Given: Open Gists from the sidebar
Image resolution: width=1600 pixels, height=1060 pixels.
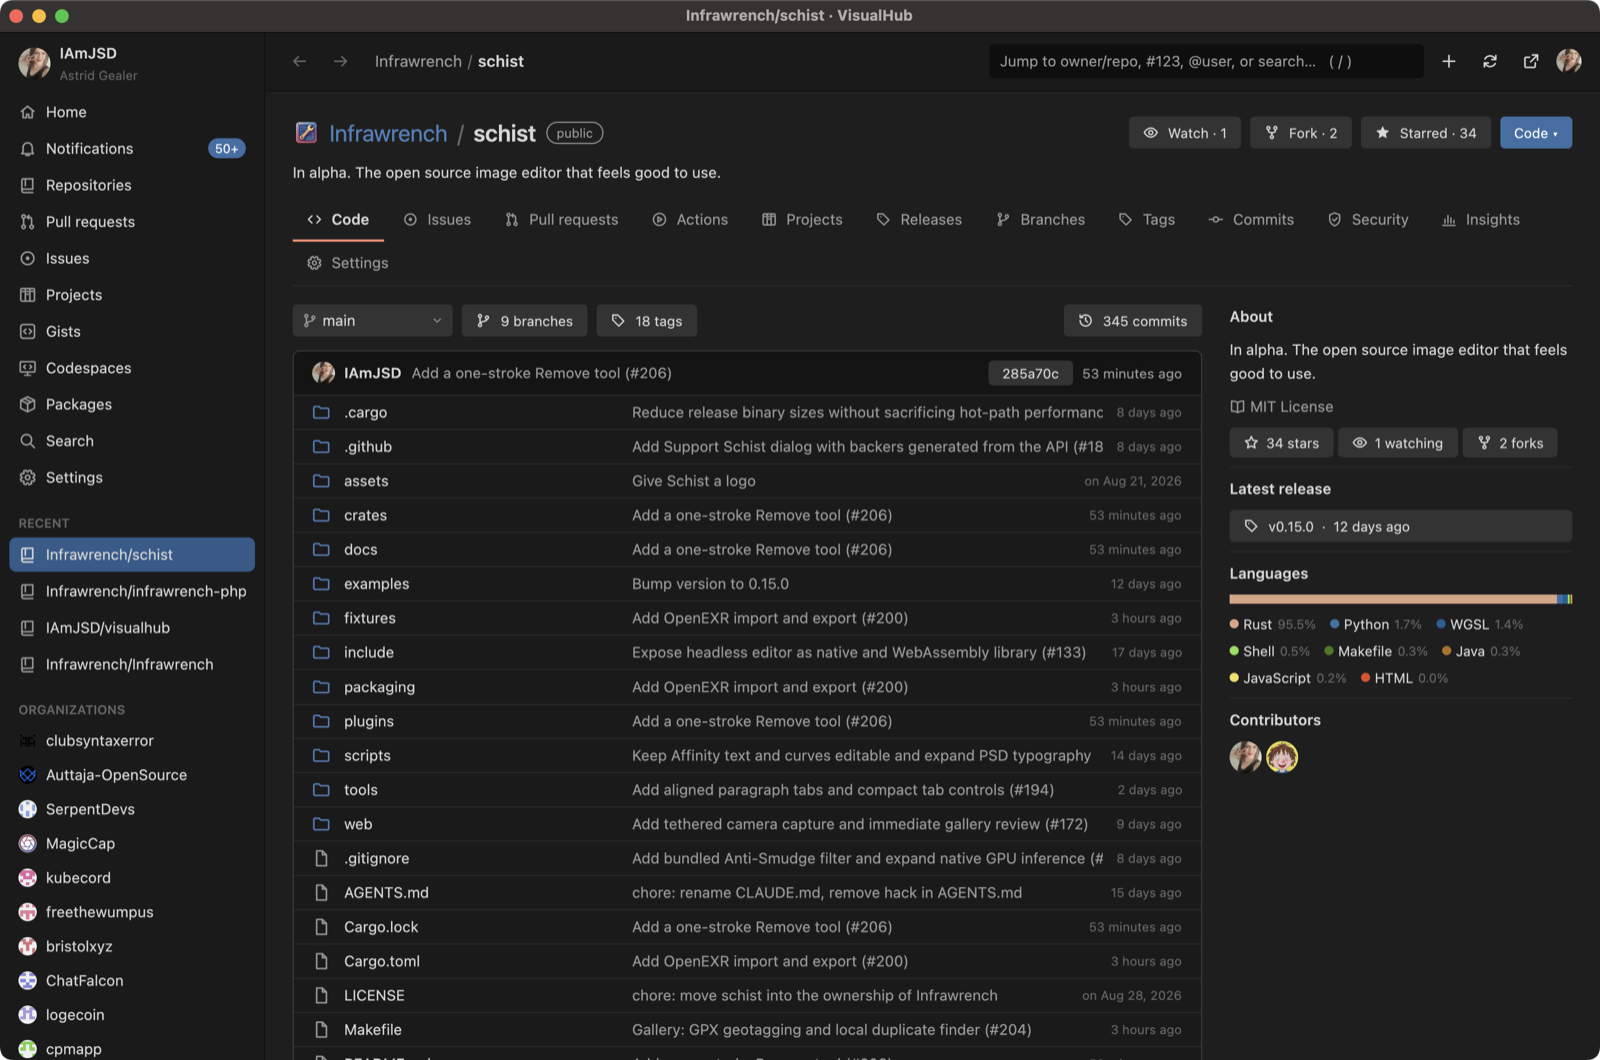Looking at the screenshot, I should tap(132, 332).
